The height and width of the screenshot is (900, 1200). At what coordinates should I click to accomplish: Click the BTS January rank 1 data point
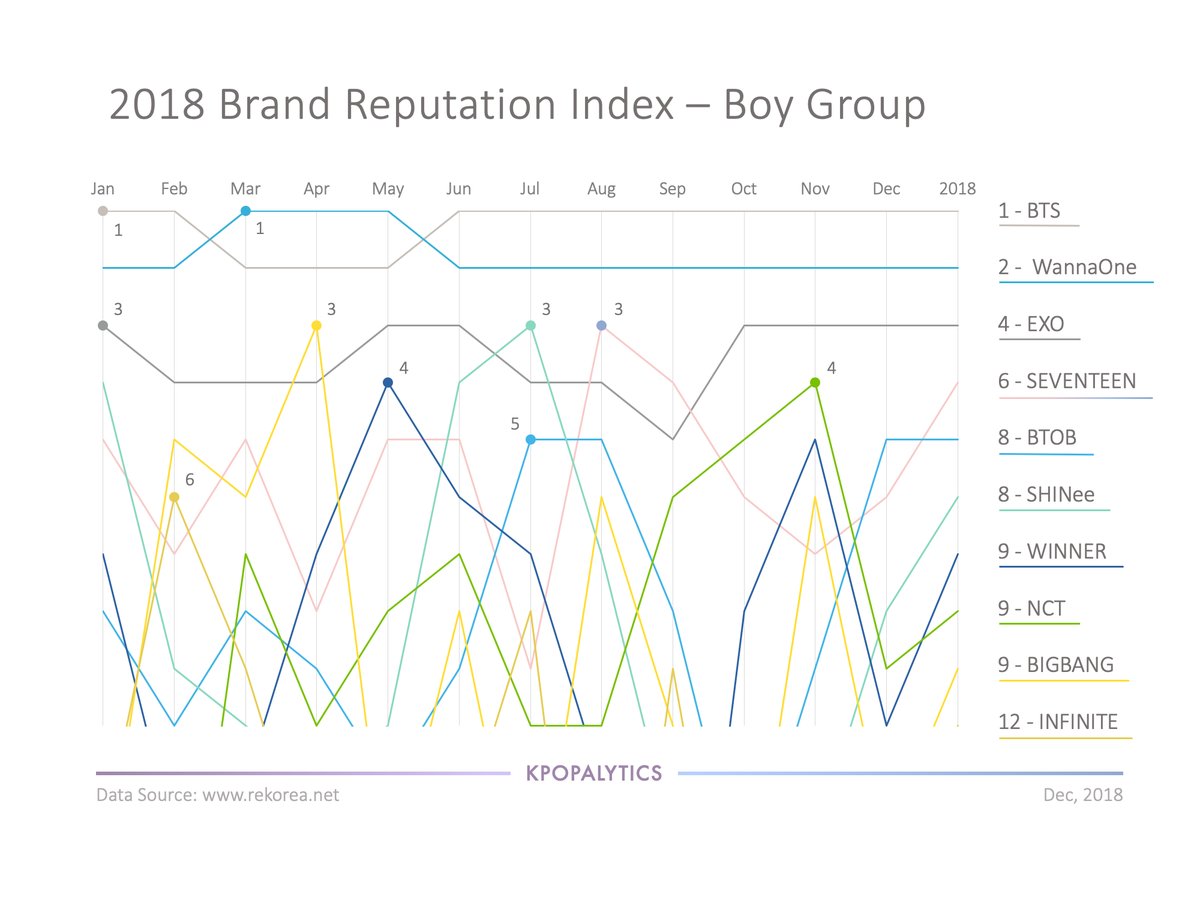(x=102, y=211)
